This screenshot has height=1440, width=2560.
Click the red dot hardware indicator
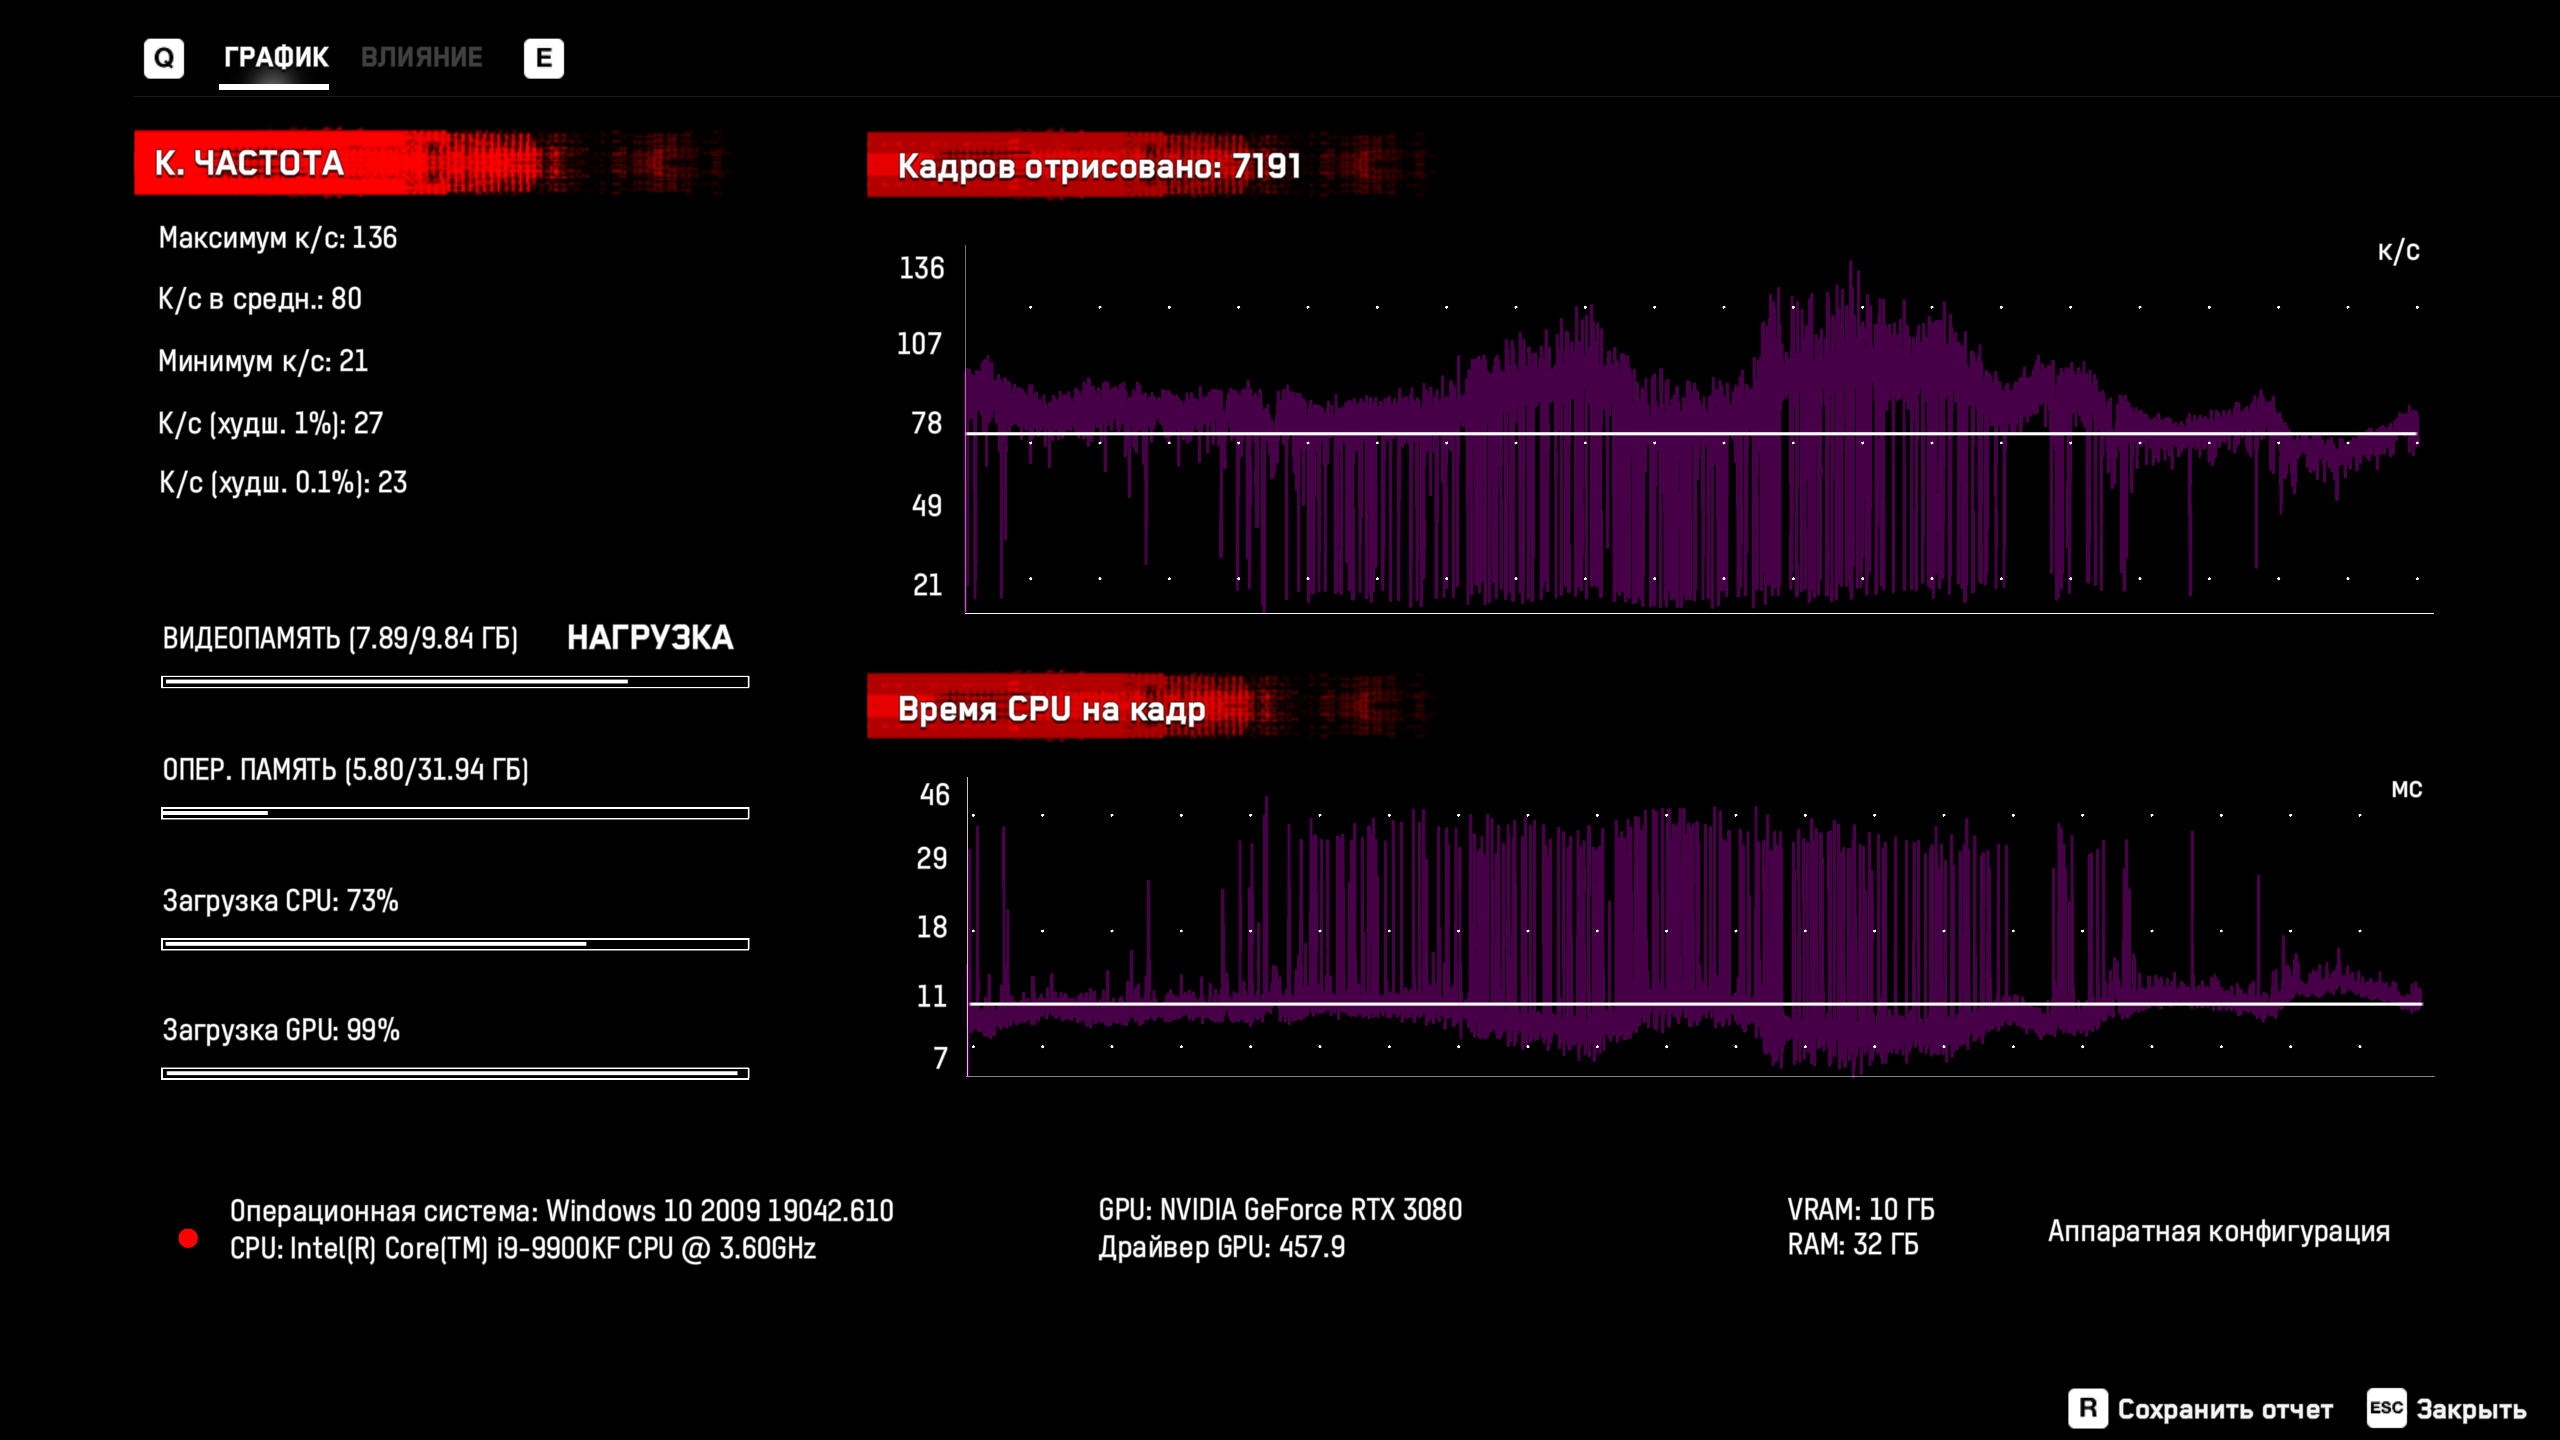coord(188,1238)
